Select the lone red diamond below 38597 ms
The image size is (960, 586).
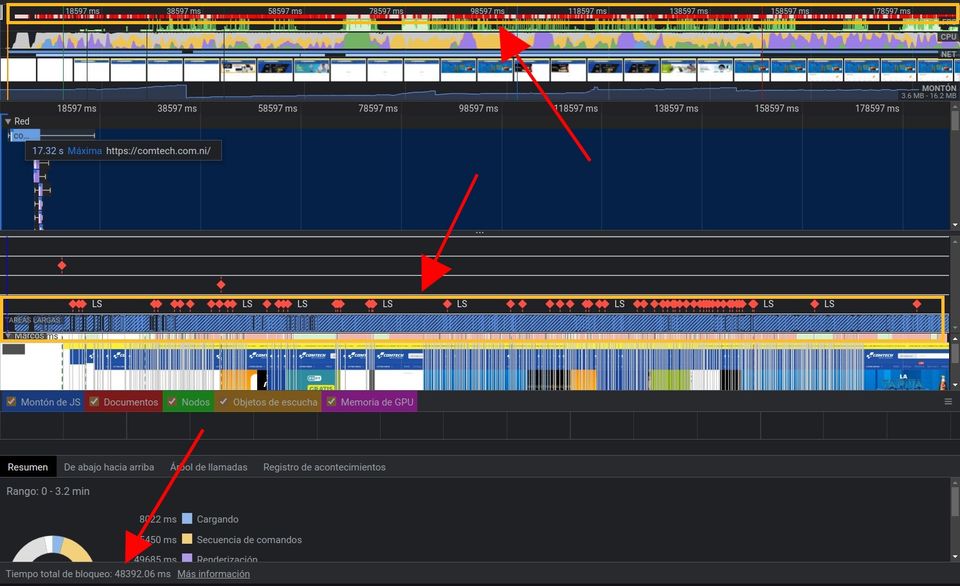tap(221, 284)
